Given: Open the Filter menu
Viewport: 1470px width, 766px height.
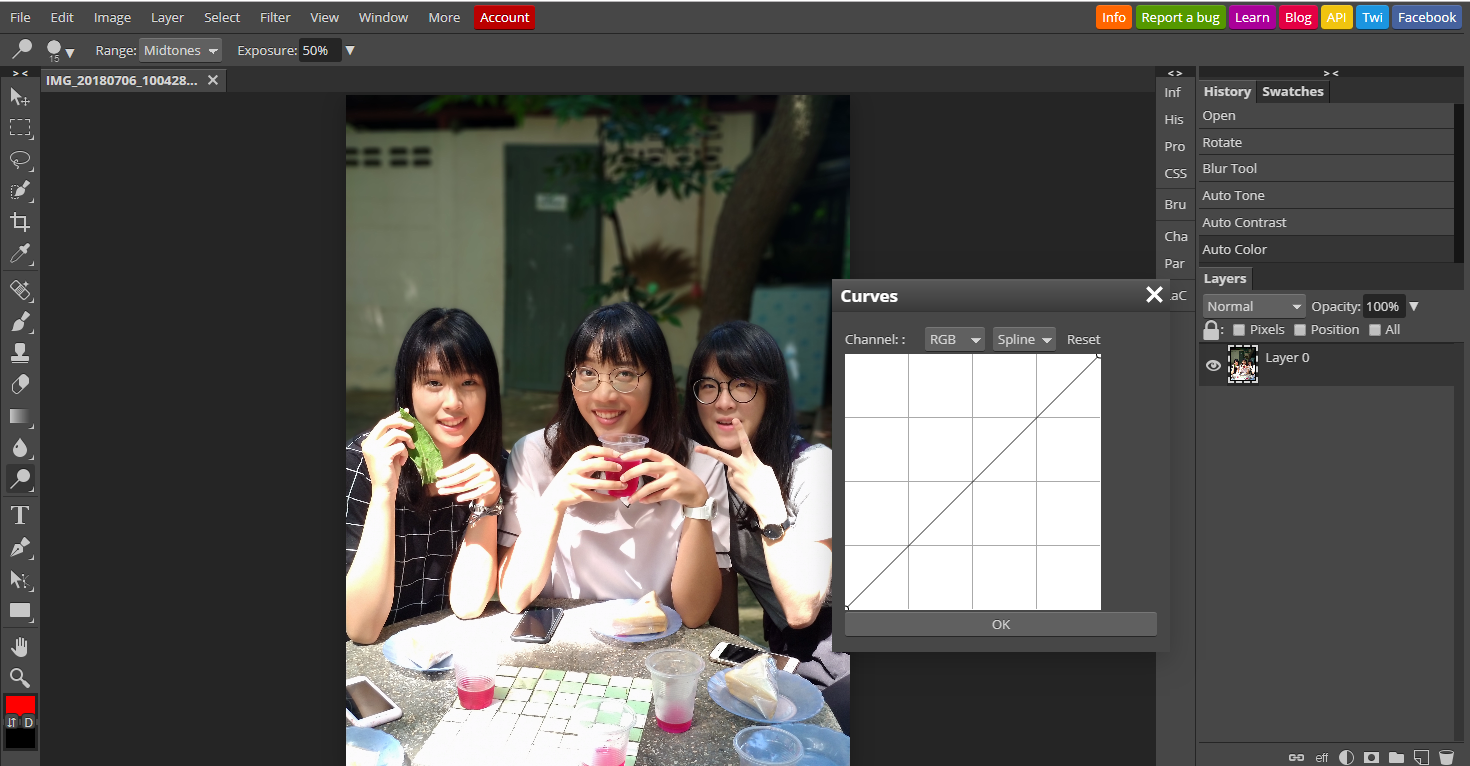Looking at the screenshot, I should click(275, 17).
